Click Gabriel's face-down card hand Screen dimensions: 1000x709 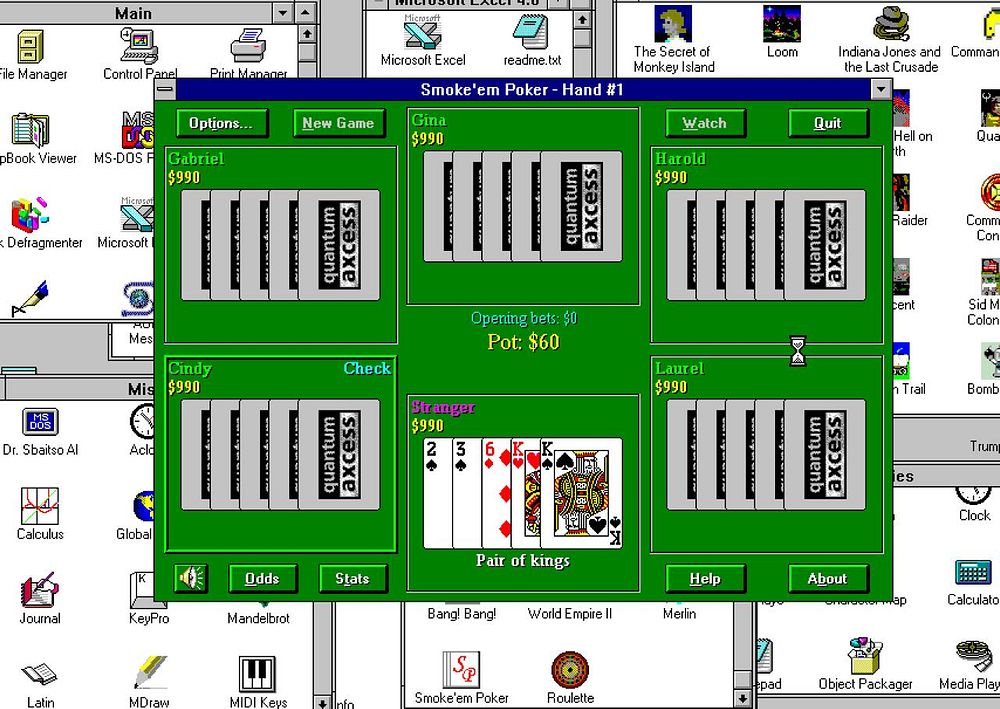coord(281,245)
